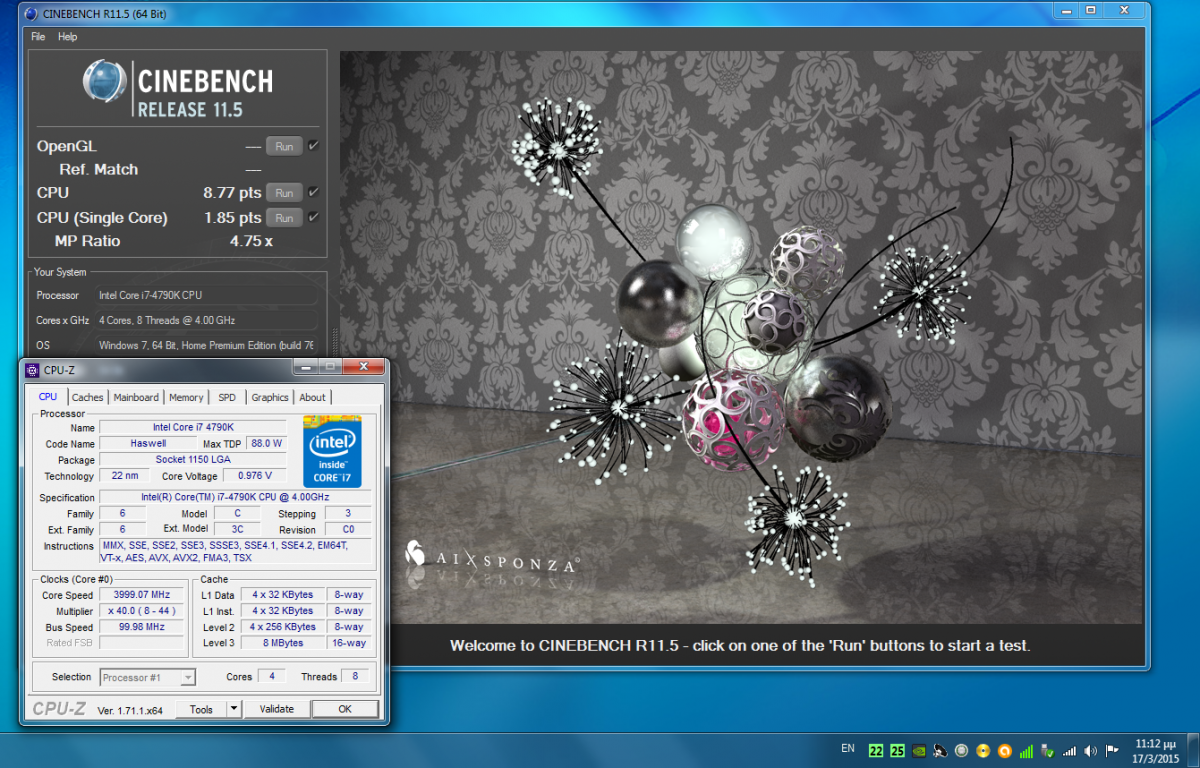
Task: Run the OpenGL benchmark
Action: 284,146
